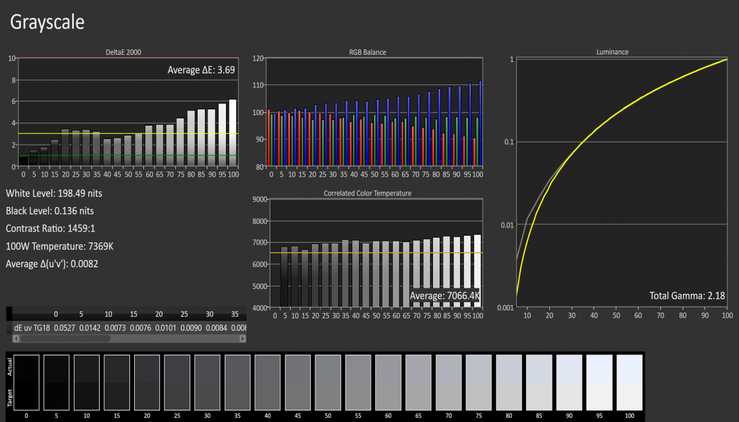Click the tallest DeltaE 2000 bar at 100
Viewport: 739px width, 422px height.
pos(233,132)
